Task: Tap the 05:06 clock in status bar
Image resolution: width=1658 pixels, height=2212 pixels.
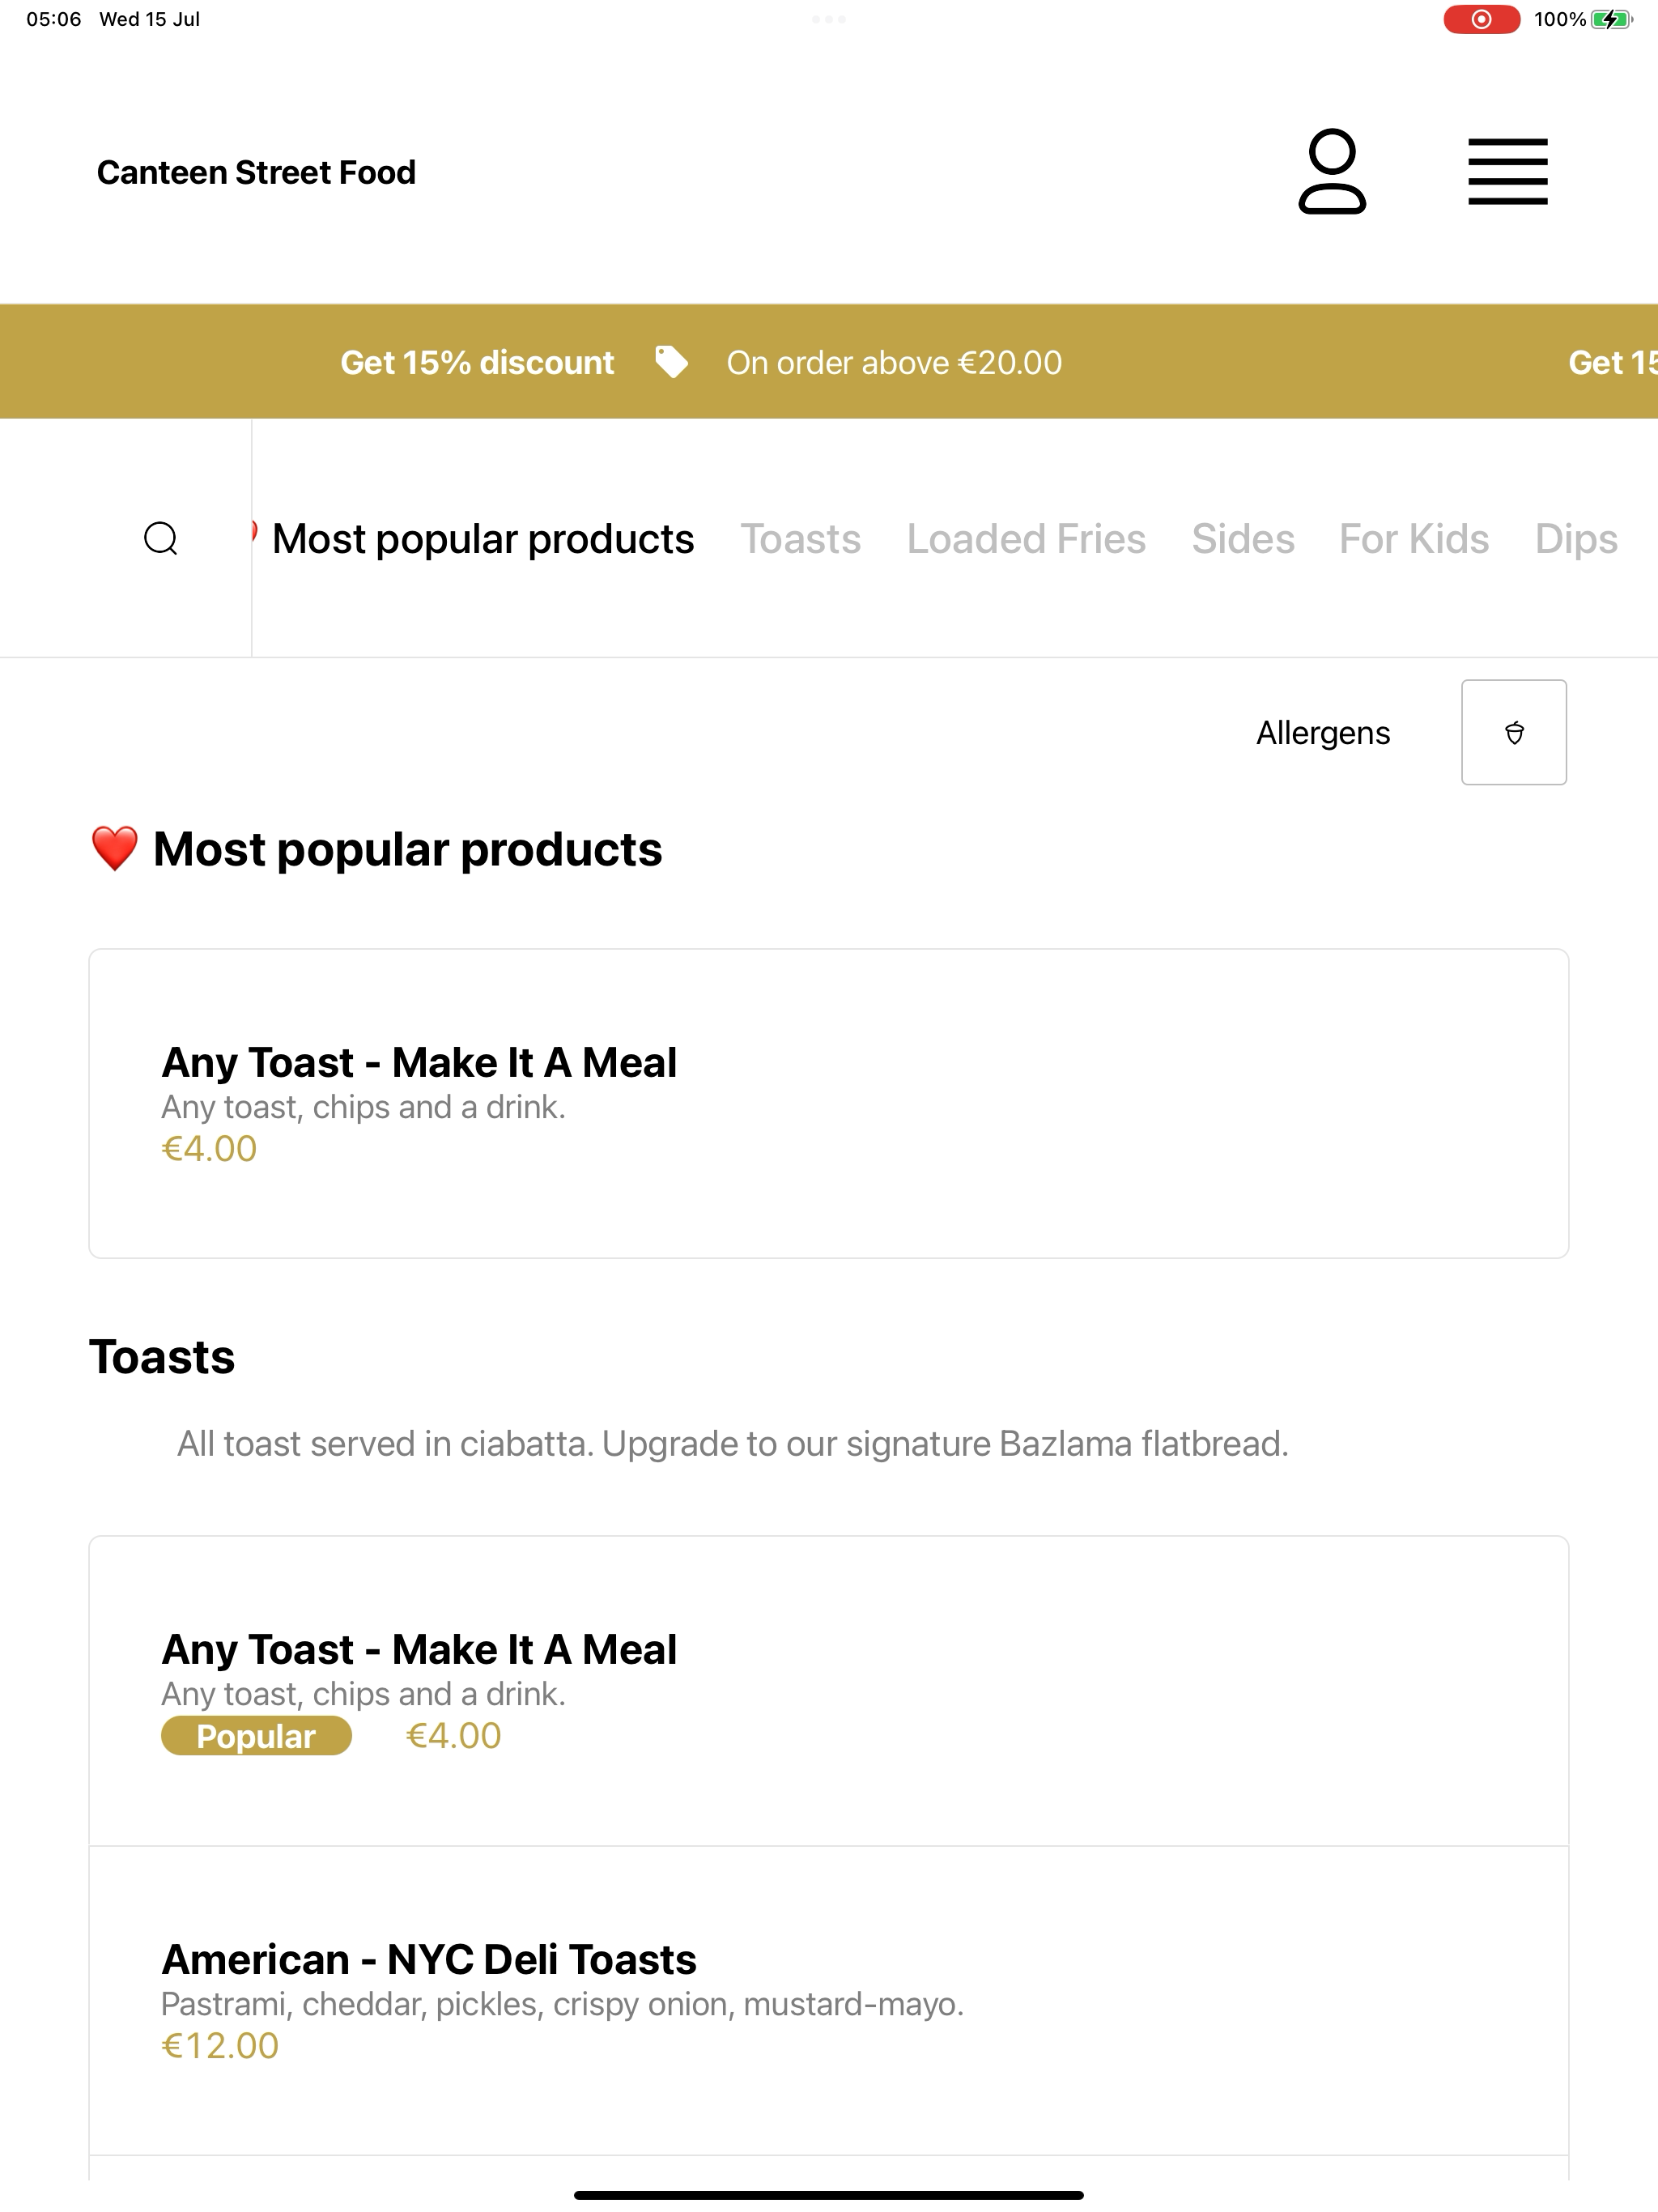Action: click(54, 19)
